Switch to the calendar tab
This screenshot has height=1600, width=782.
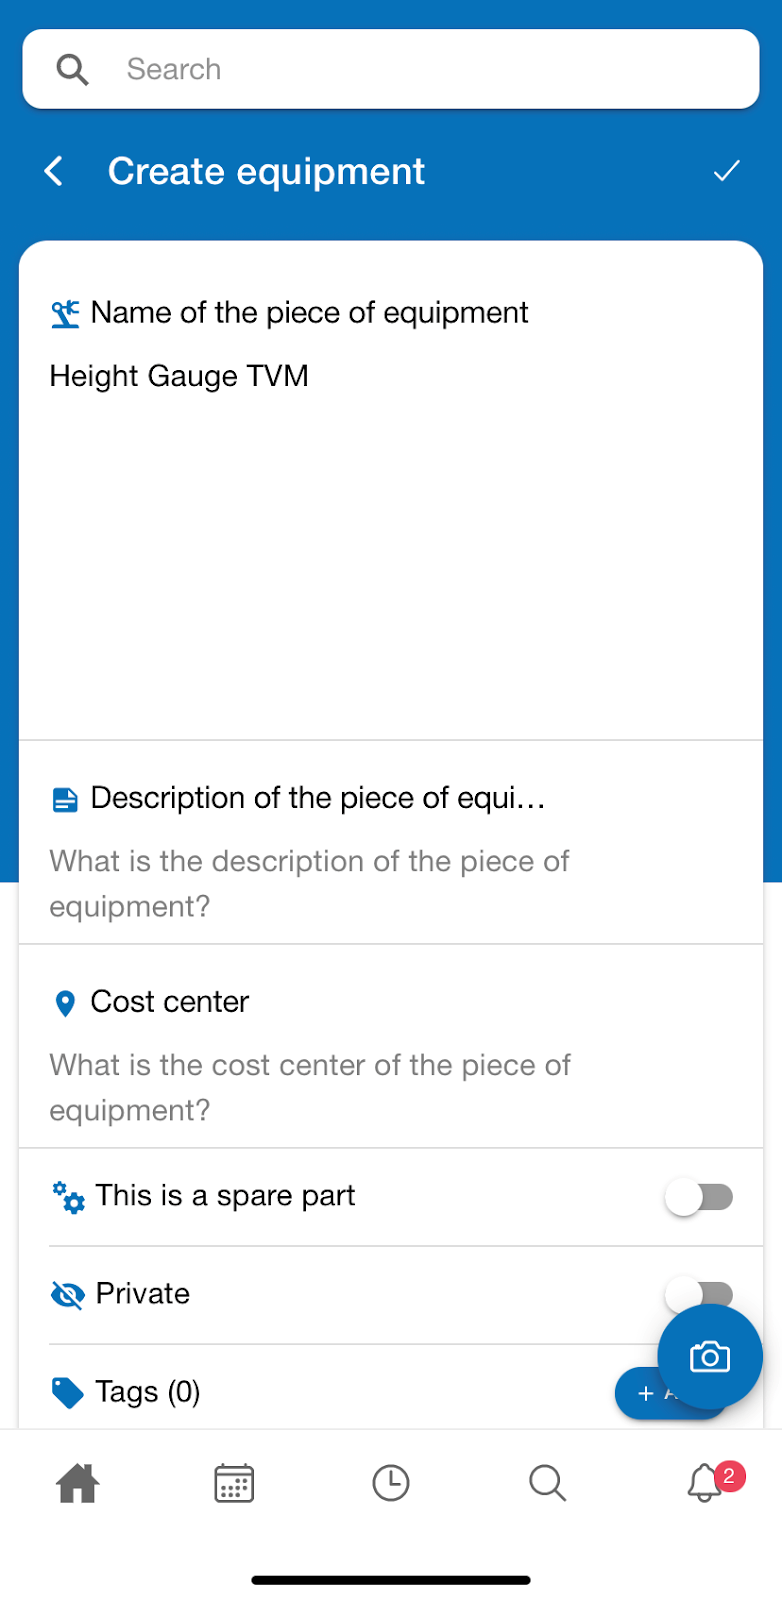[x=234, y=1483]
